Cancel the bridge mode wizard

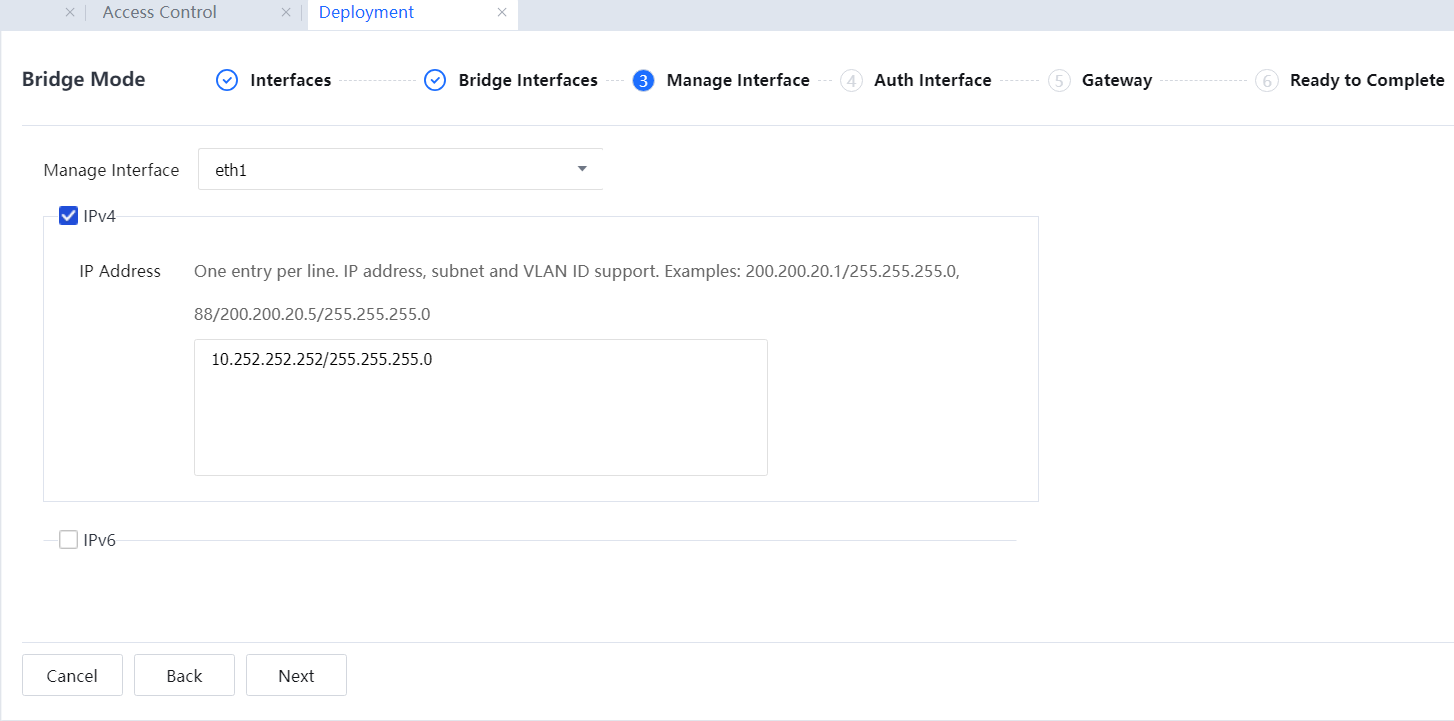(72, 676)
